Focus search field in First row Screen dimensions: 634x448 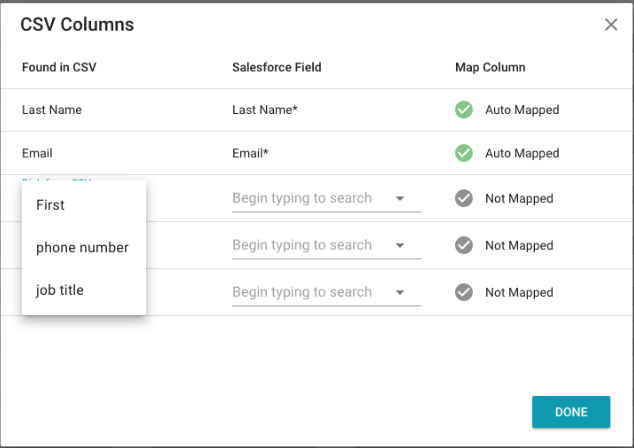[x=326, y=198]
